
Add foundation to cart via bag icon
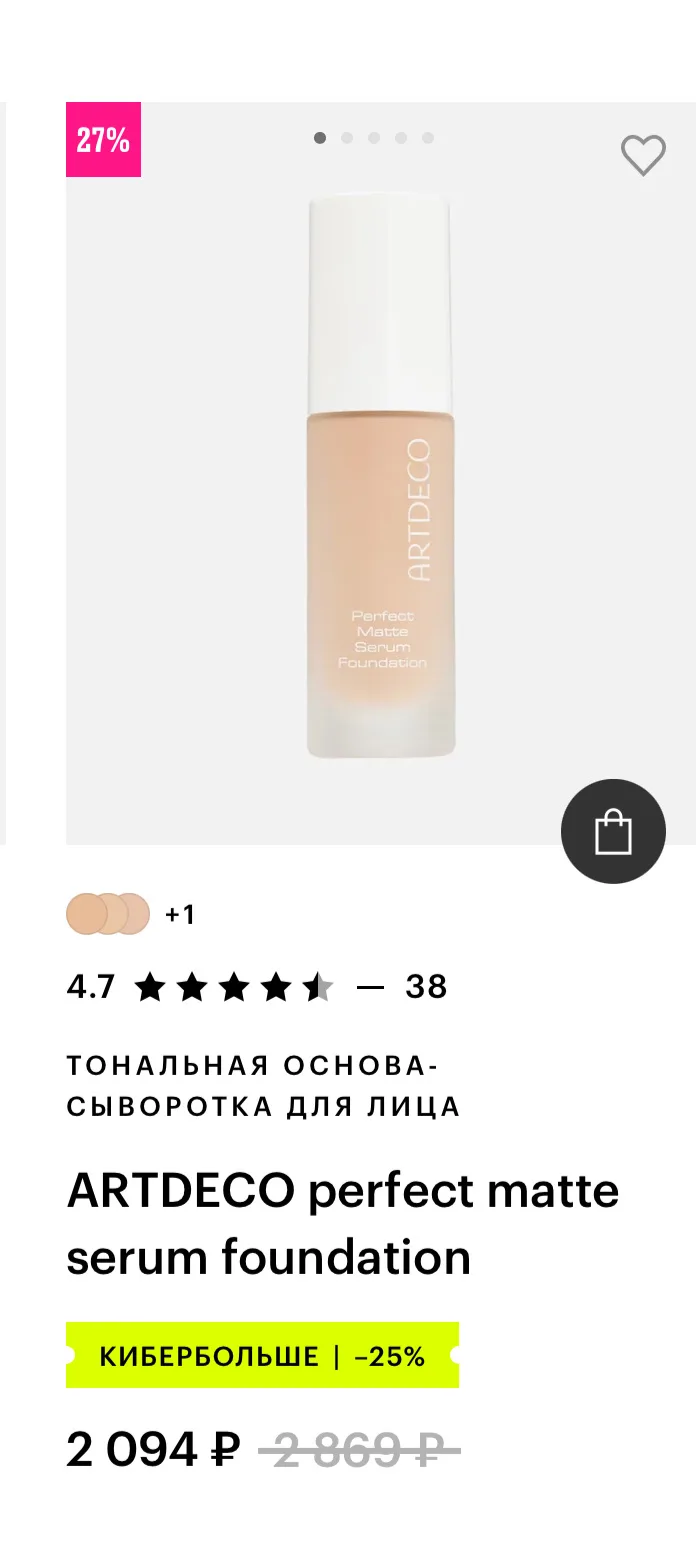[x=613, y=831]
